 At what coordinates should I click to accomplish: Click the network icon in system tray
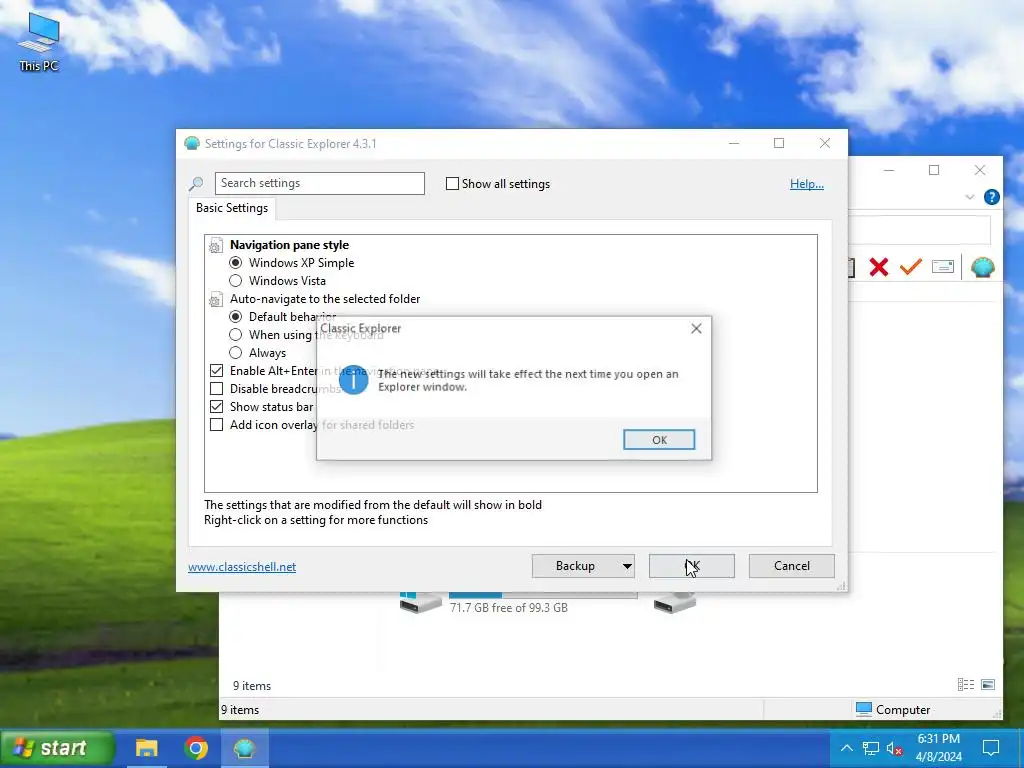pos(870,748)
